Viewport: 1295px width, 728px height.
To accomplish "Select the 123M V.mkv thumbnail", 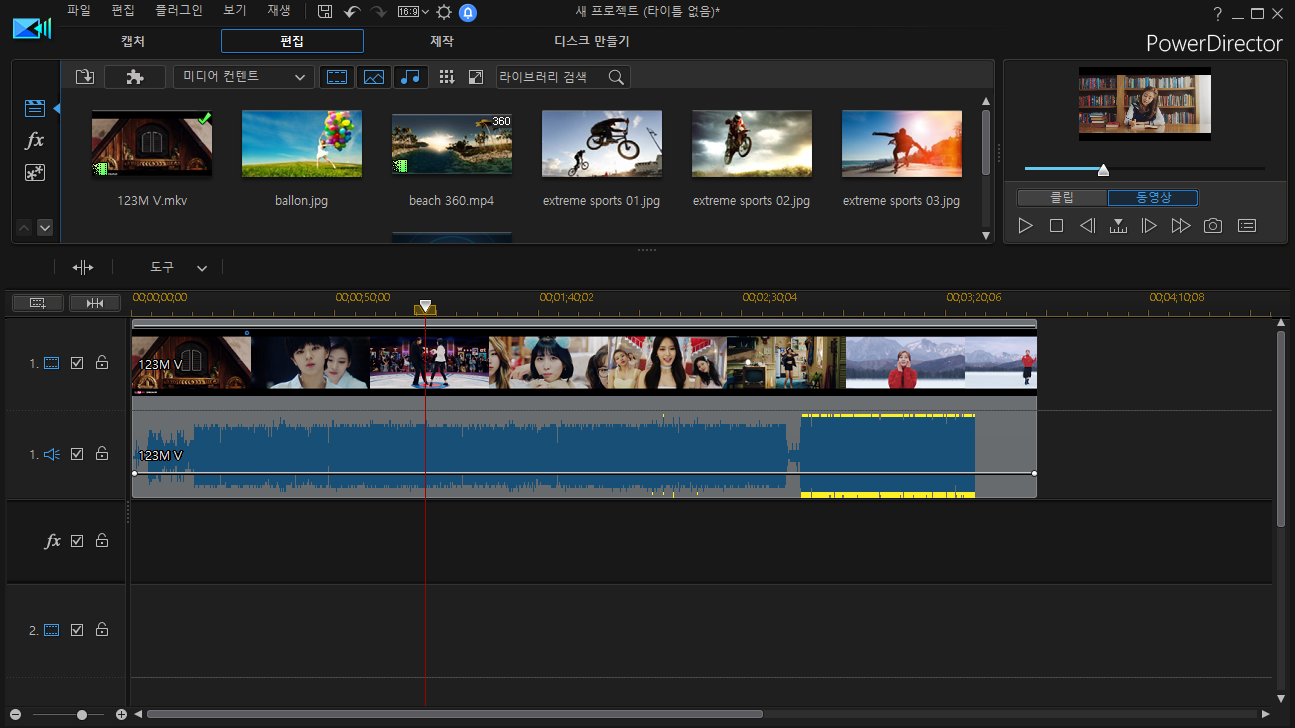I will pyautogui.click(x=152, y=144).
